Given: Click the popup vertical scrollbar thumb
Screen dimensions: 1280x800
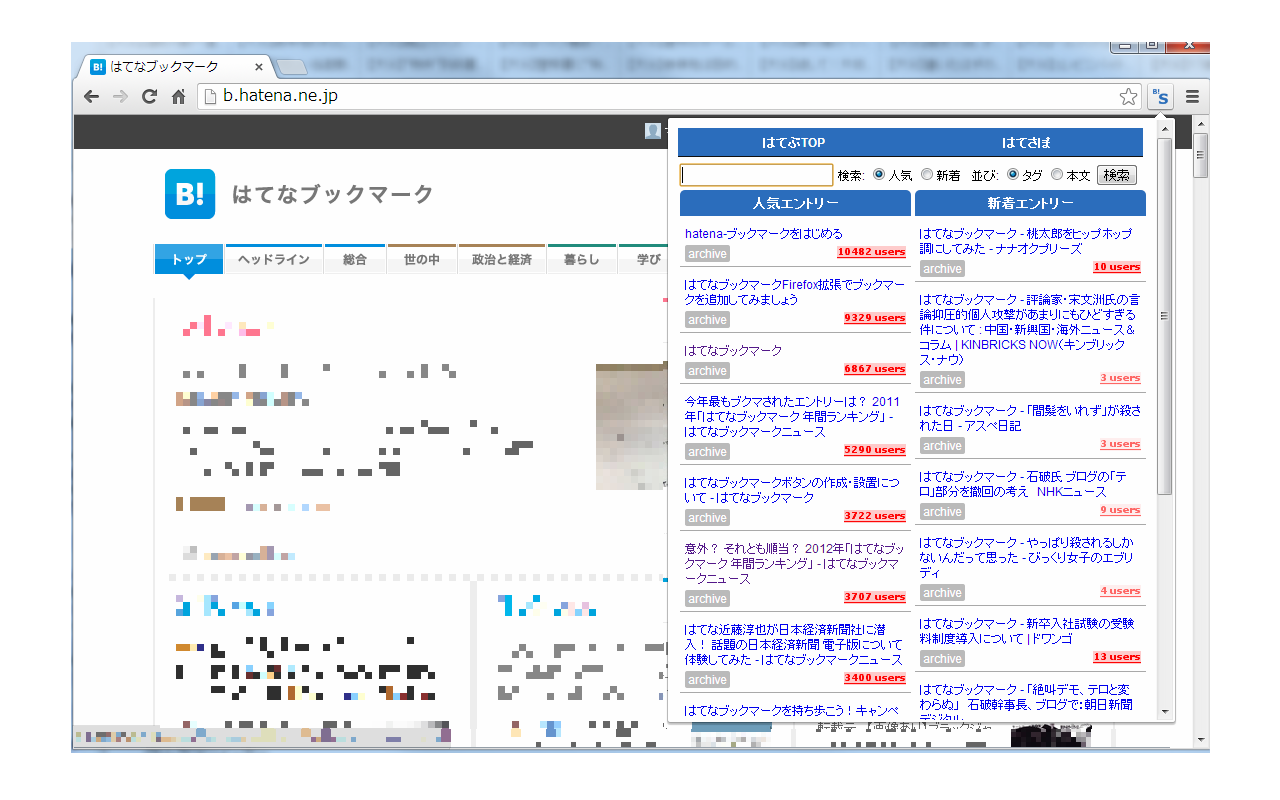Looking at the screenshot, I should (1164, 316).
